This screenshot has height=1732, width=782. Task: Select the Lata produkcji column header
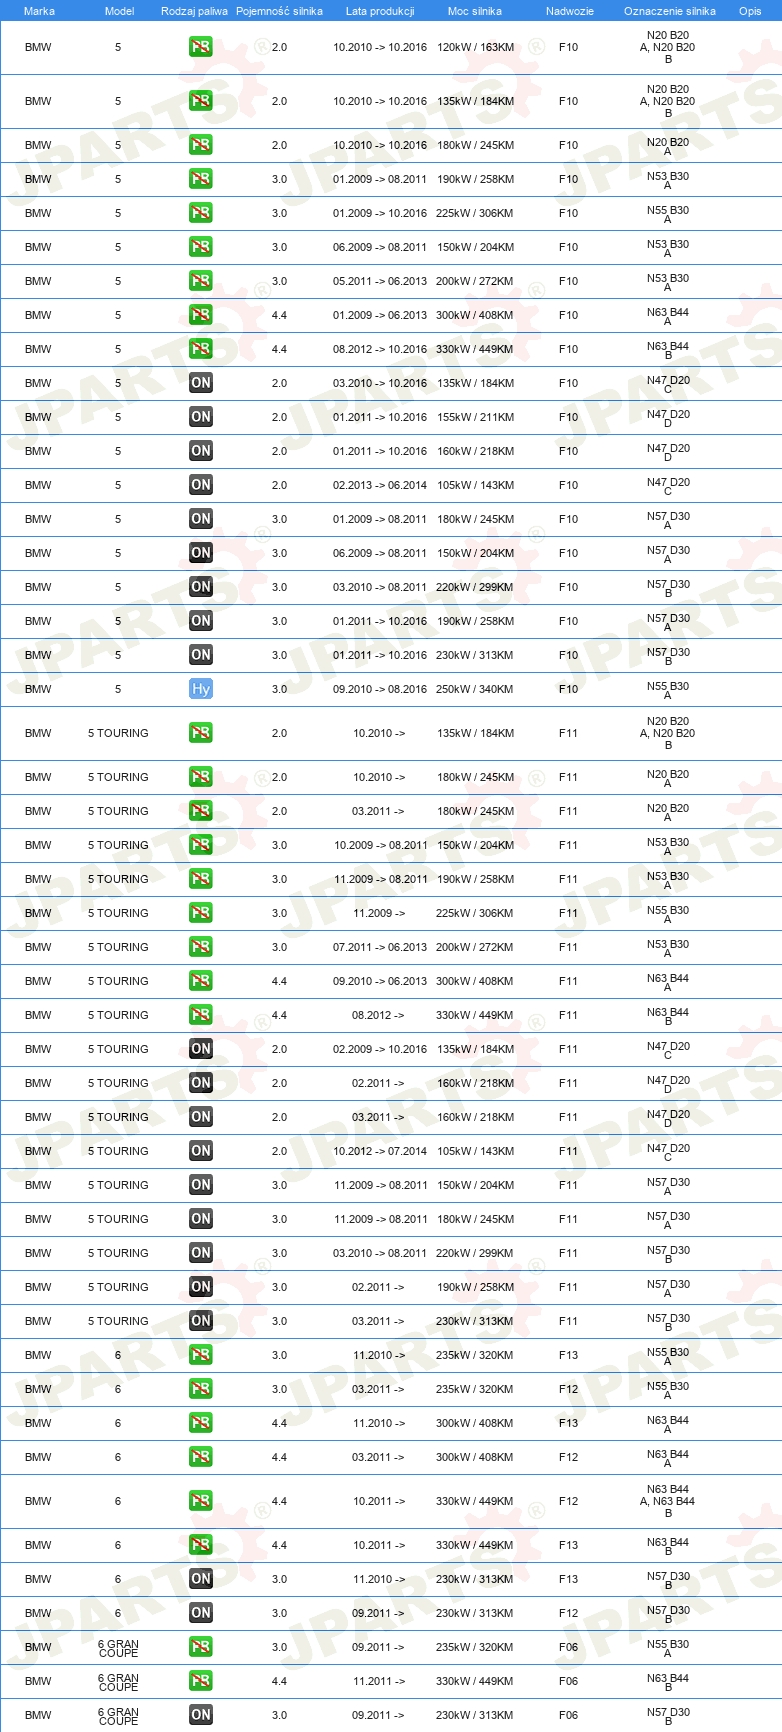[x=380, y=11]
